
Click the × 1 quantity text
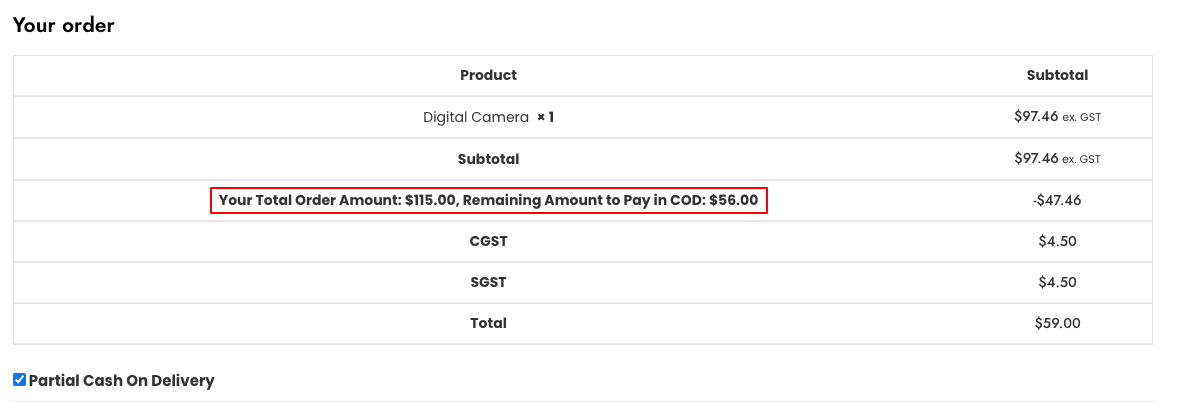coord(546,118)
